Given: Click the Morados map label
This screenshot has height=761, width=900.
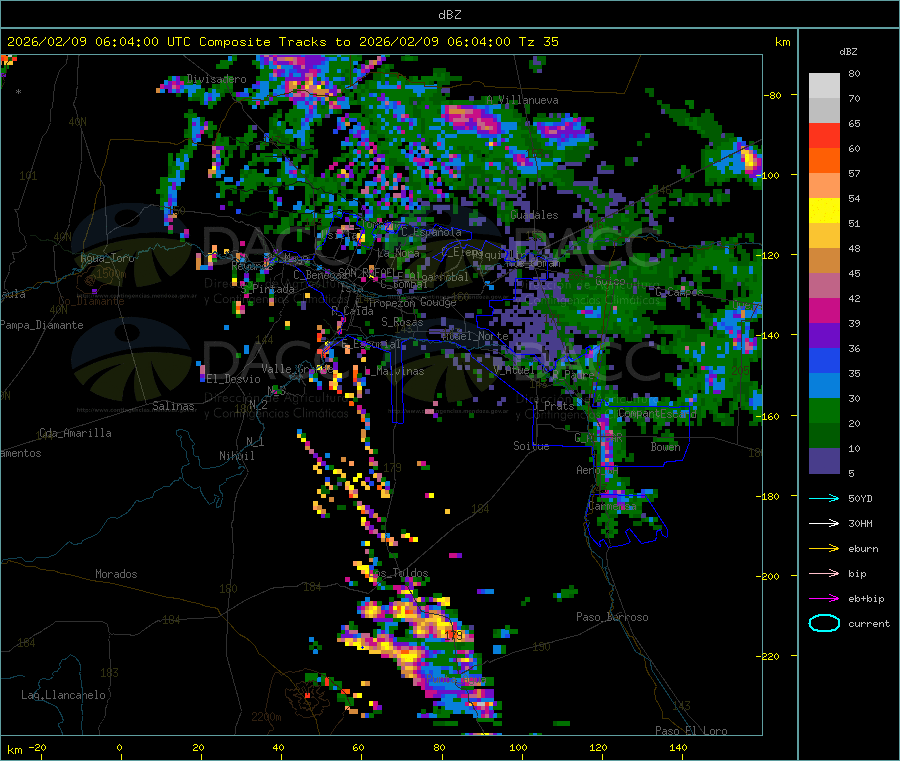Looking at the screenshot, I should pos(116,574).
